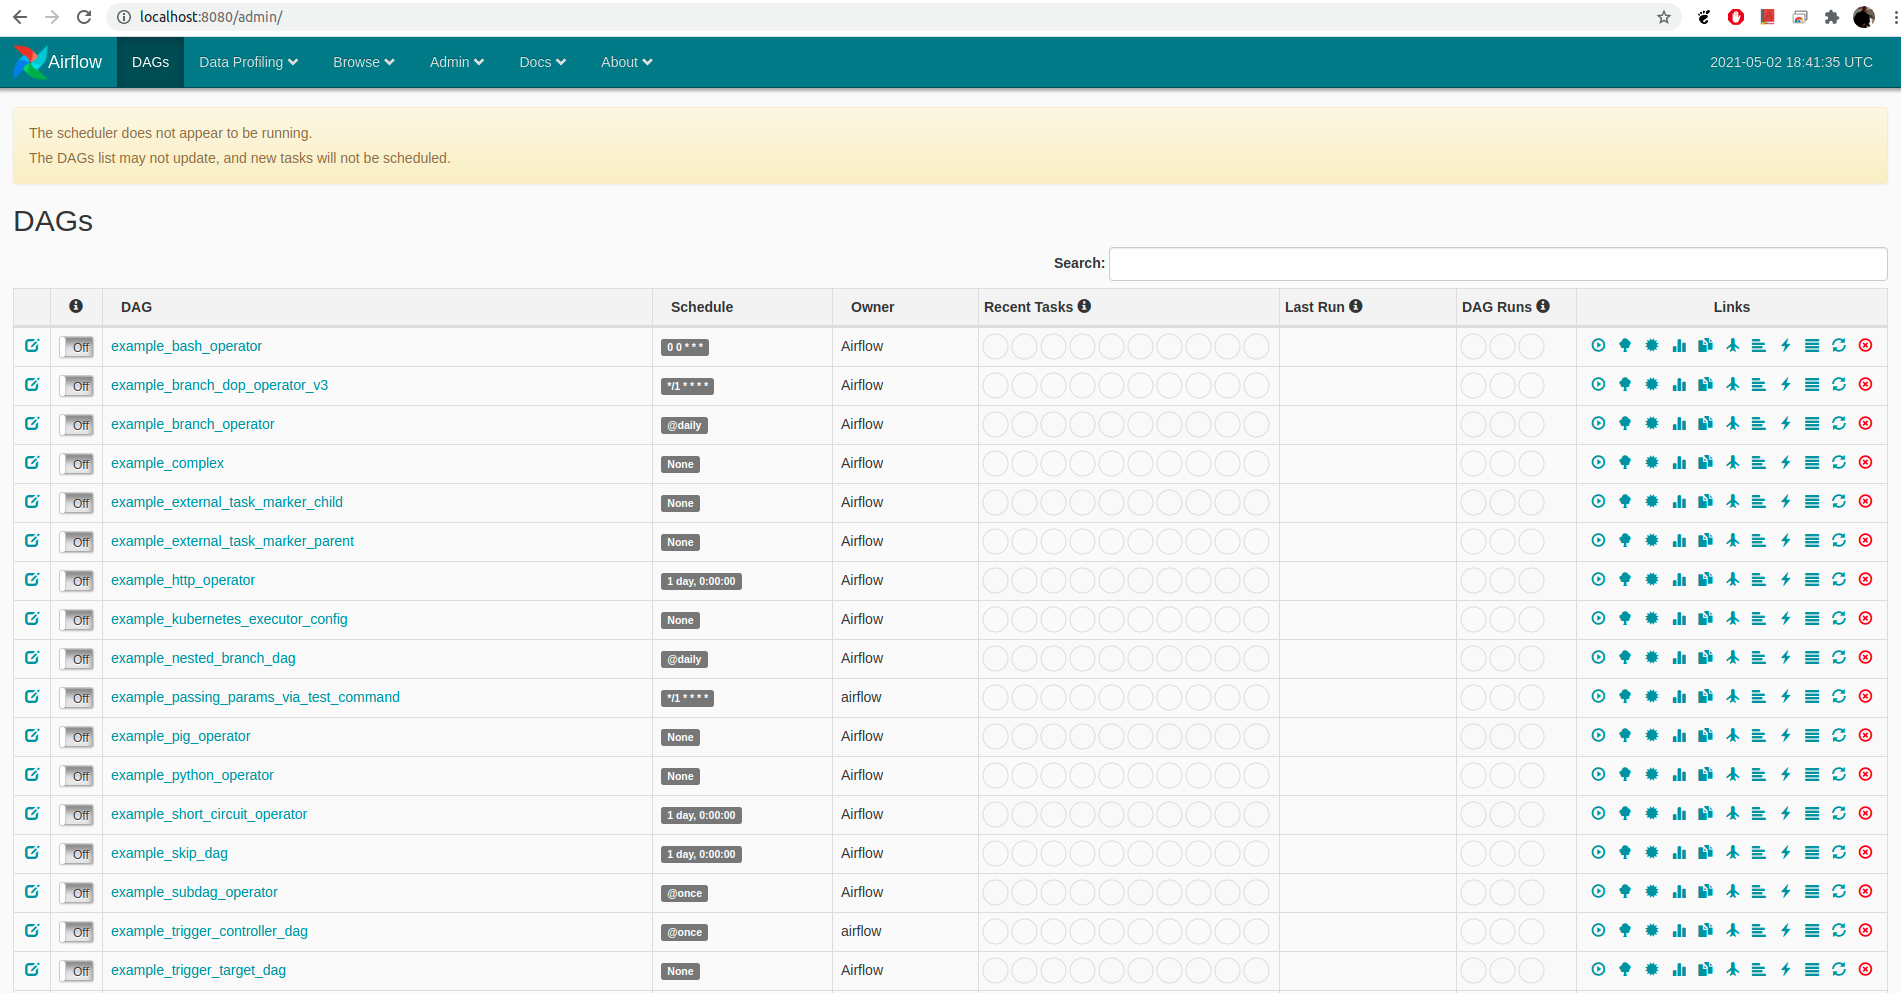Open Gantt View for example_nested_branch_dag
1901x993 pixels.
(1758, 658)
